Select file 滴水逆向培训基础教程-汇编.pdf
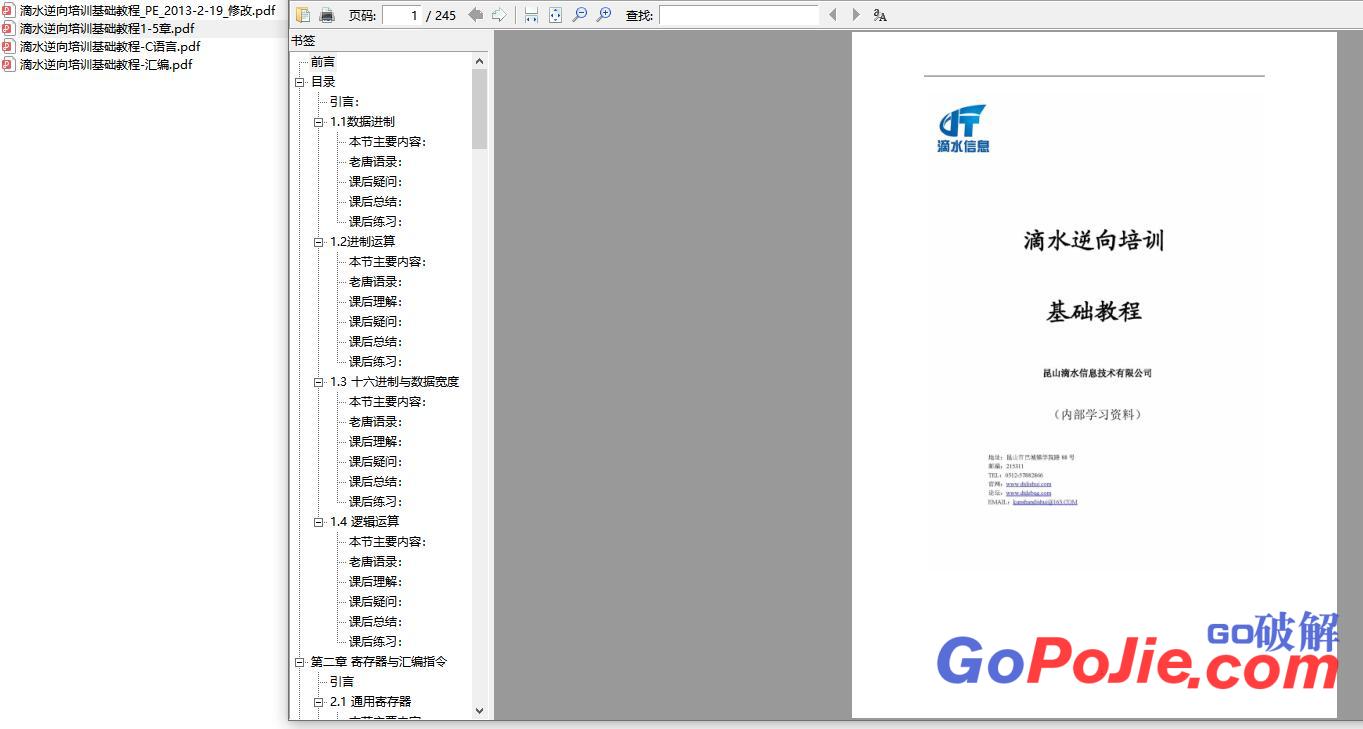 click(x=106, y=64)
